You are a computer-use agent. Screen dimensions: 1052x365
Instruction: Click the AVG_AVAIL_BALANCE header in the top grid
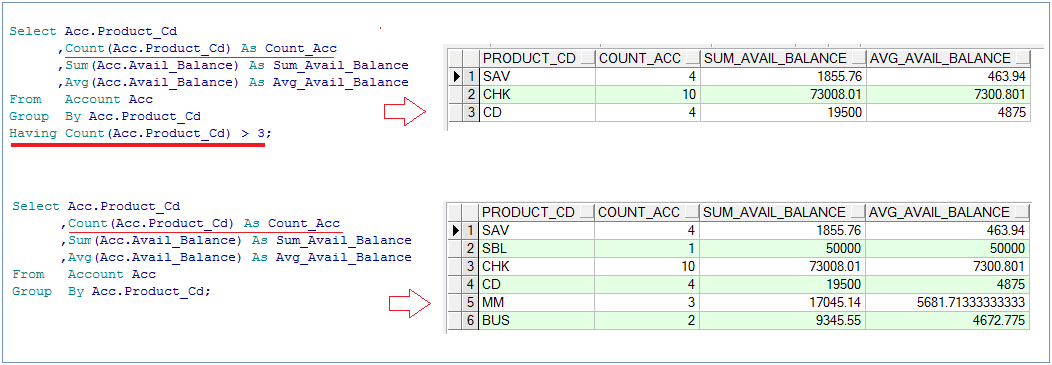click(940, 58)
